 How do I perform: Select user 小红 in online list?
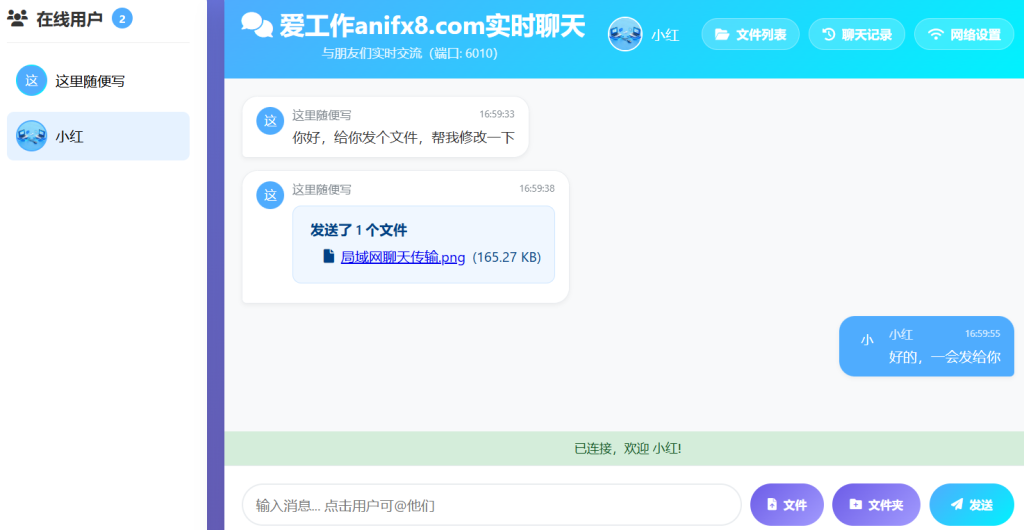click(98, 136)
